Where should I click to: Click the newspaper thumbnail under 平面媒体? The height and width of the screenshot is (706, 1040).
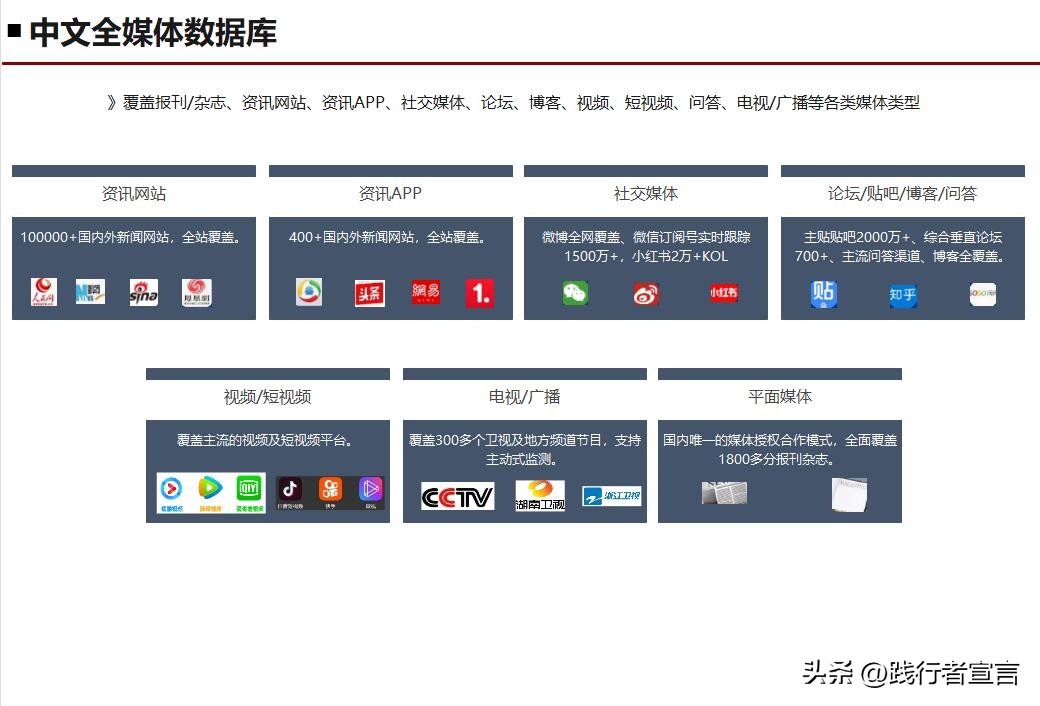tap(724, 491)
